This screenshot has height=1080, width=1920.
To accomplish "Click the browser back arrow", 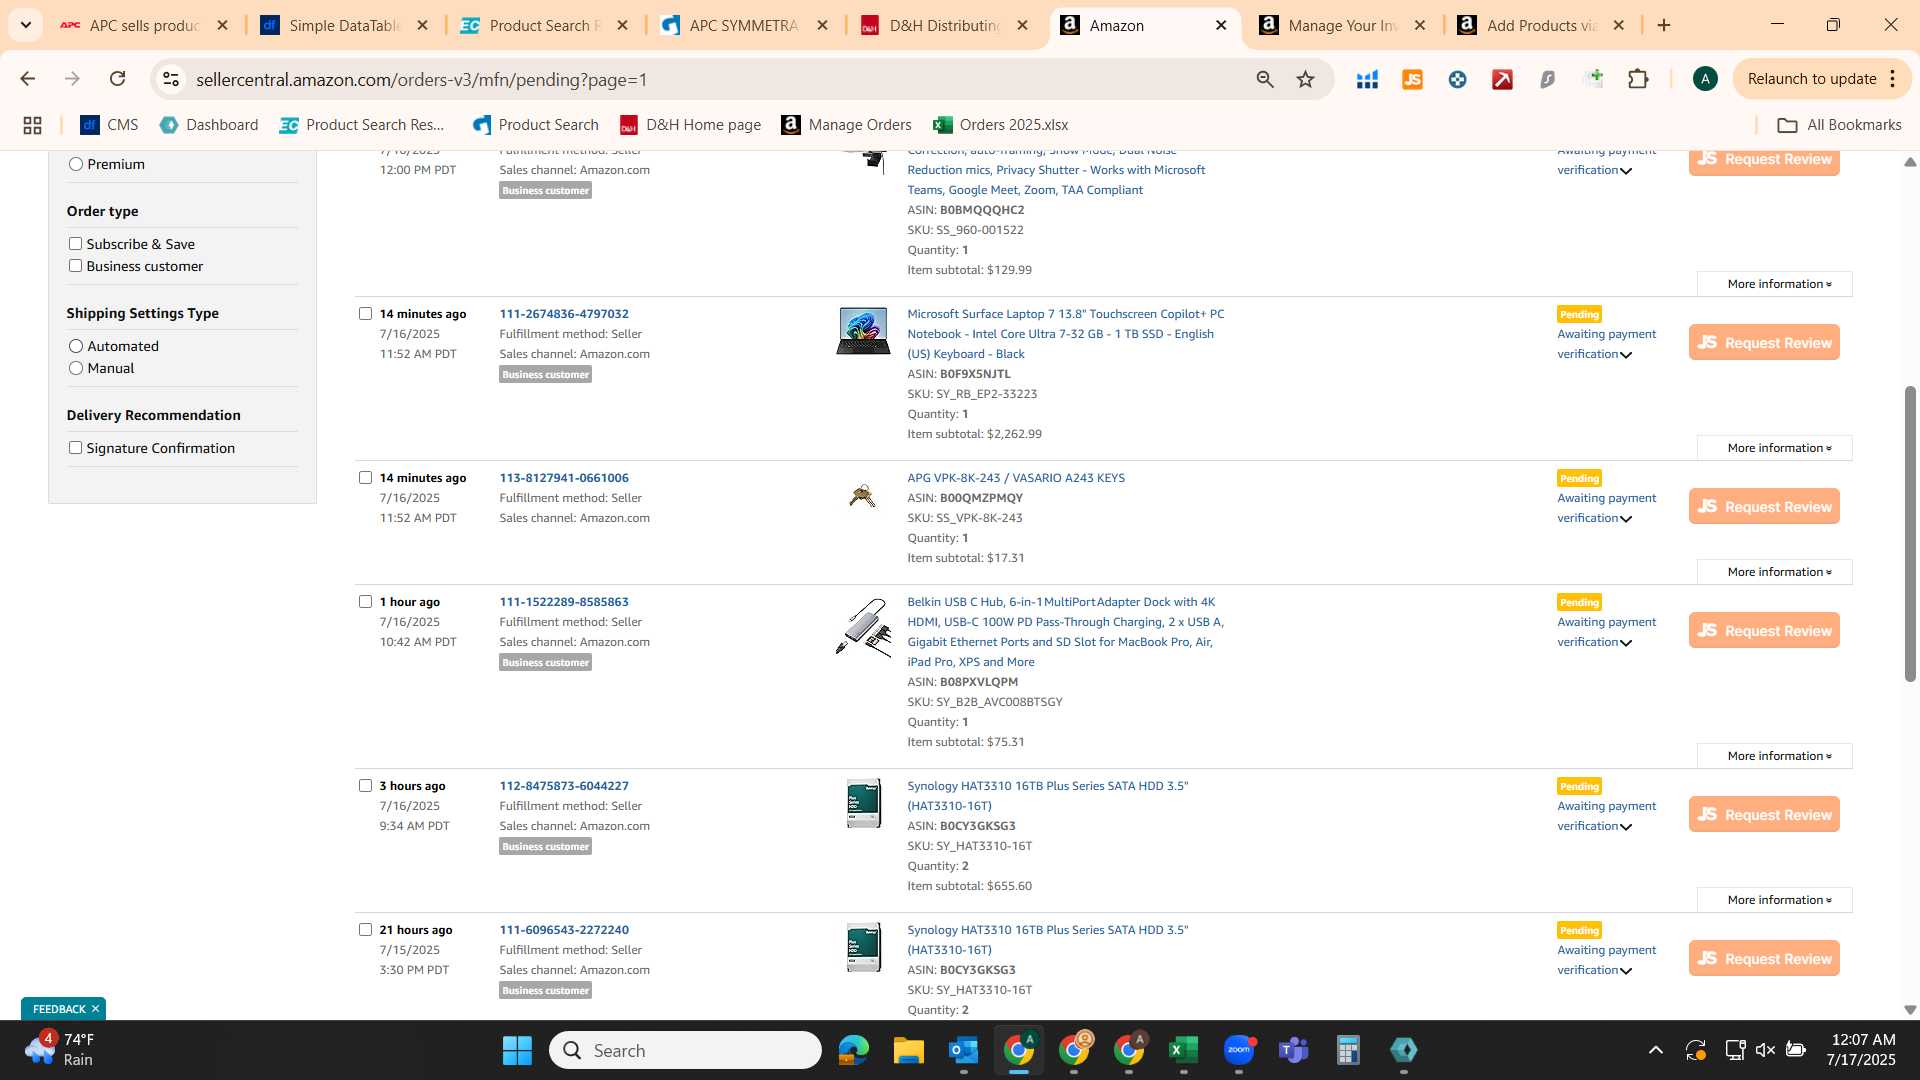I will click(x=27, y=79).
